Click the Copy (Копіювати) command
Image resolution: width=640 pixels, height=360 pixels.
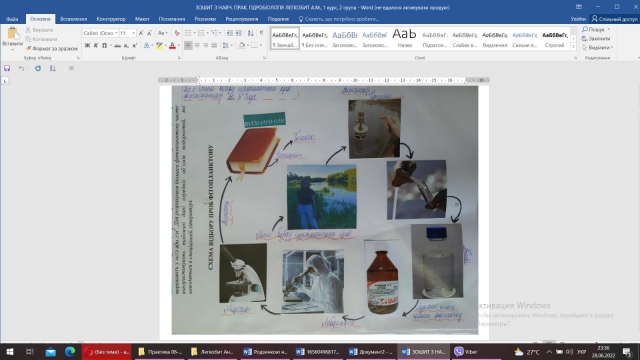[41, 39]
